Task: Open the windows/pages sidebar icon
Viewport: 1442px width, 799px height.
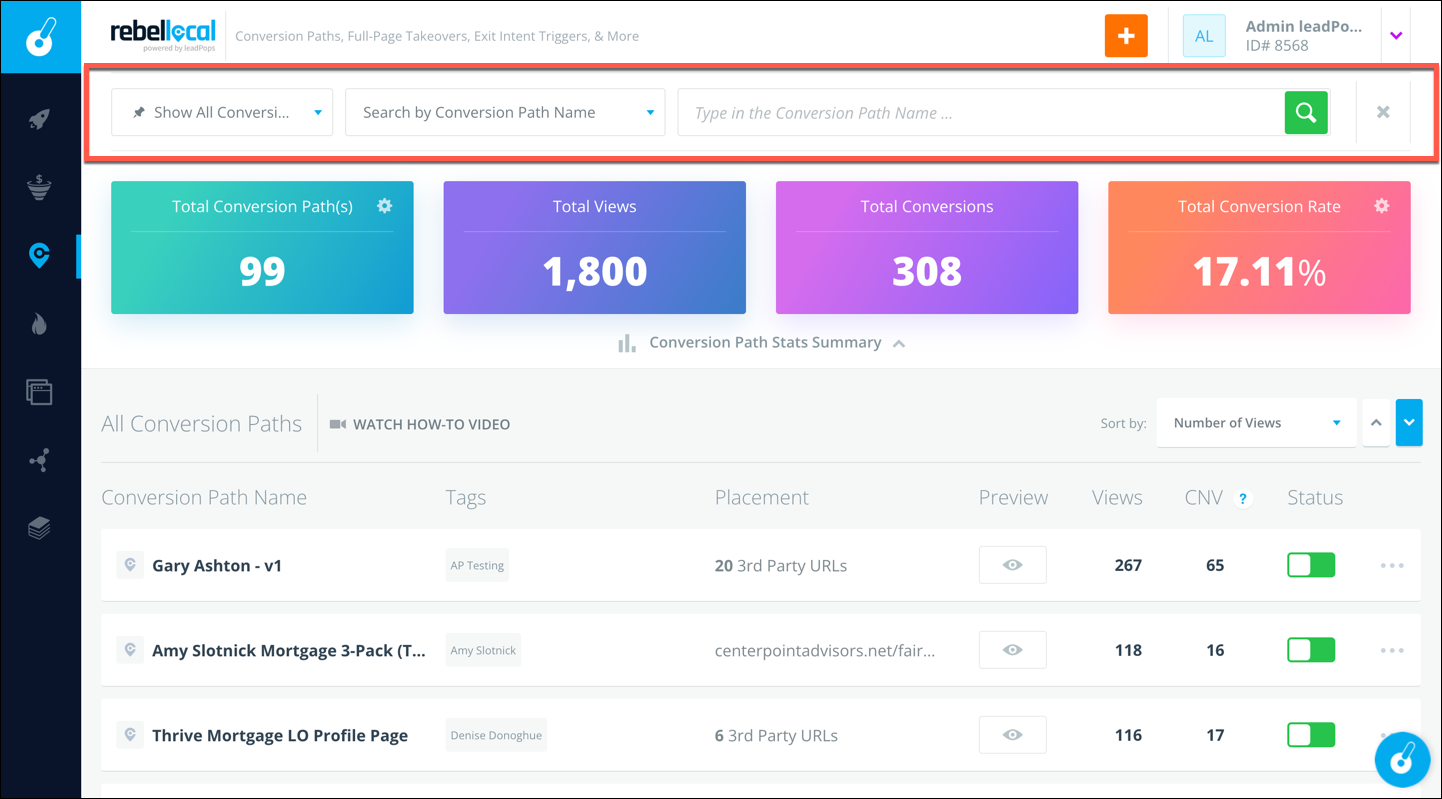Action: [39, 391]
